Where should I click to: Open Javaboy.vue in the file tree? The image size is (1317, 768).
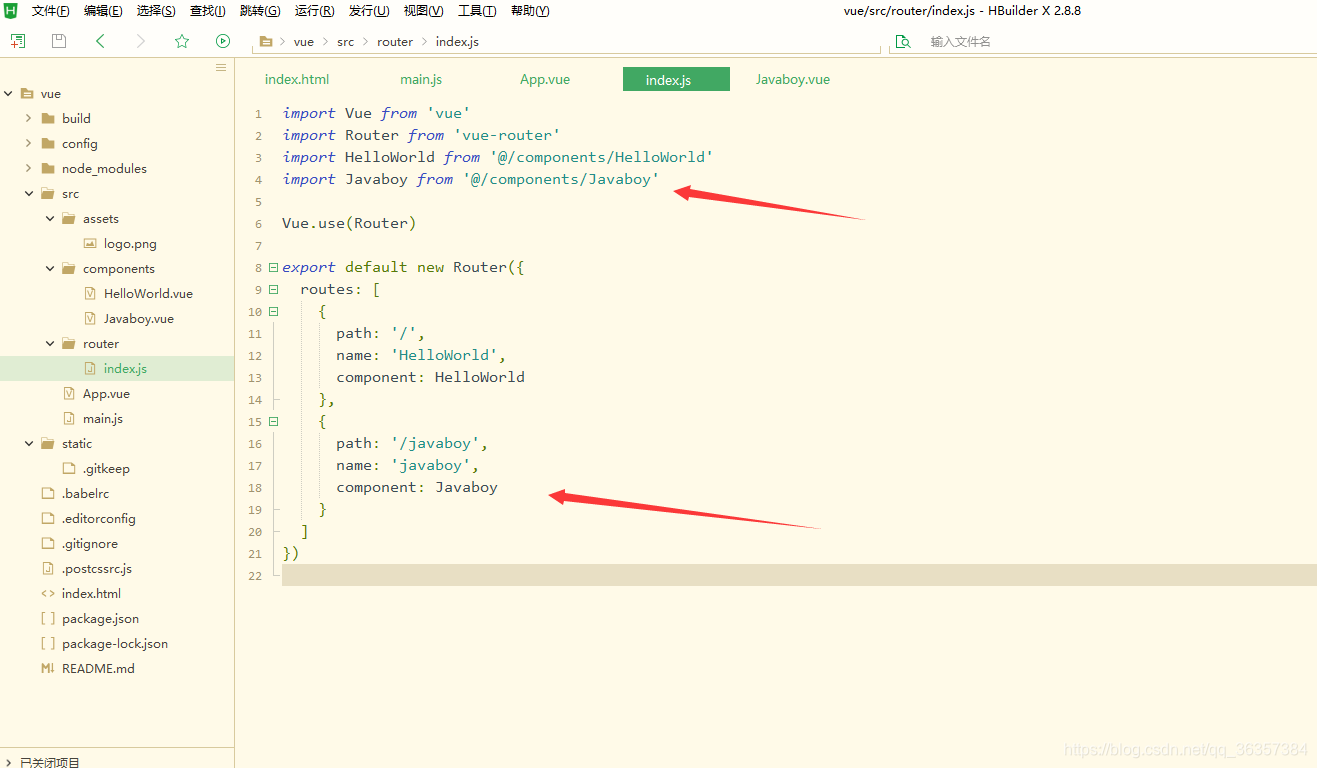[139, 318]
